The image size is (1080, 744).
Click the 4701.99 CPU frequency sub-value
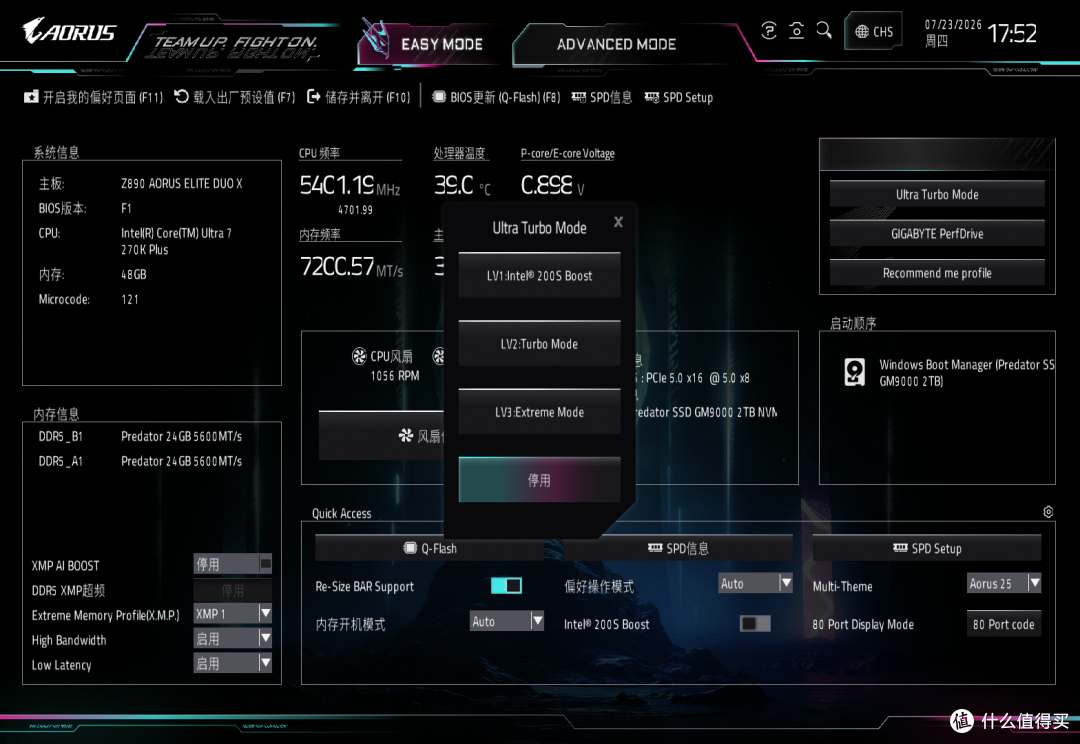click(355, 209)
